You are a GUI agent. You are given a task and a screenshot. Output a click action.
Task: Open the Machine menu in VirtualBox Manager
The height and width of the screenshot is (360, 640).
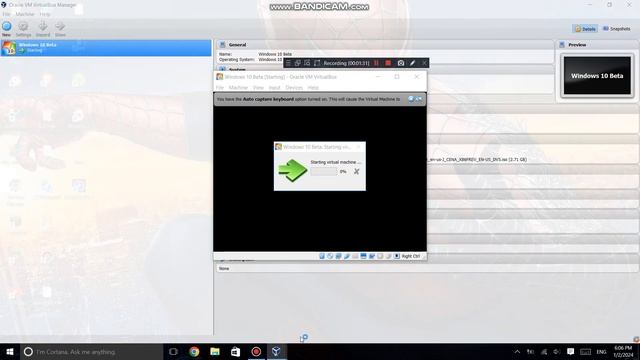tap(25, 14)
